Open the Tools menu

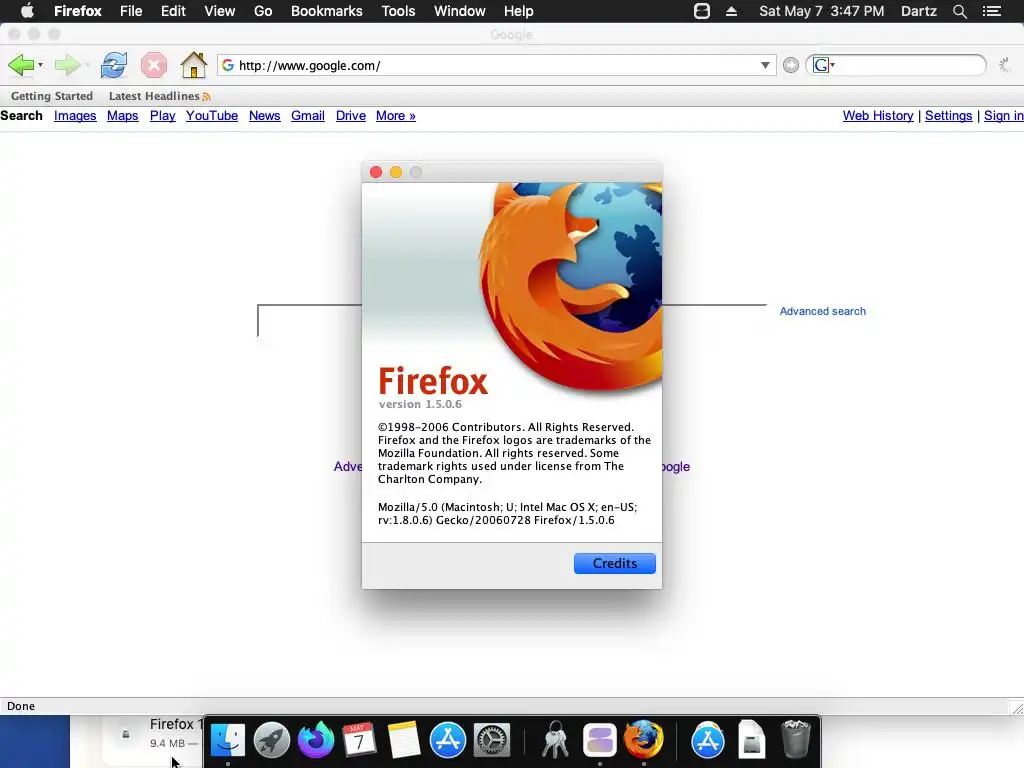pos(398,11)
